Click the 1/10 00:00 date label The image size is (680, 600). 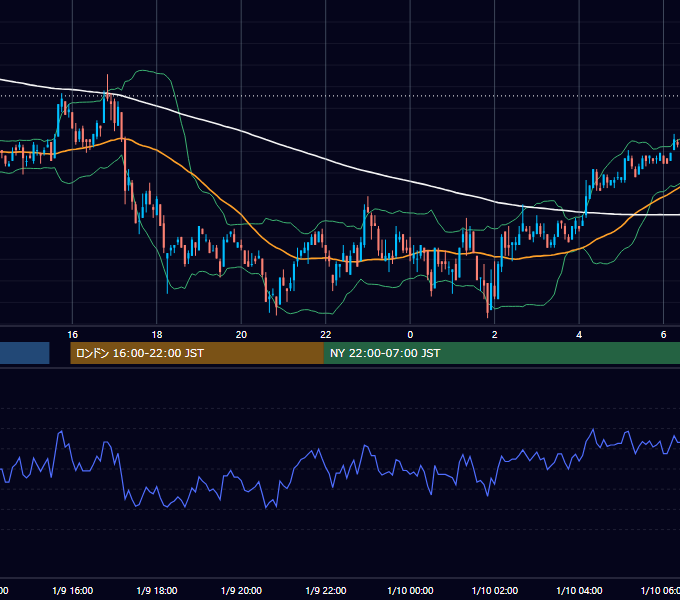410,590
